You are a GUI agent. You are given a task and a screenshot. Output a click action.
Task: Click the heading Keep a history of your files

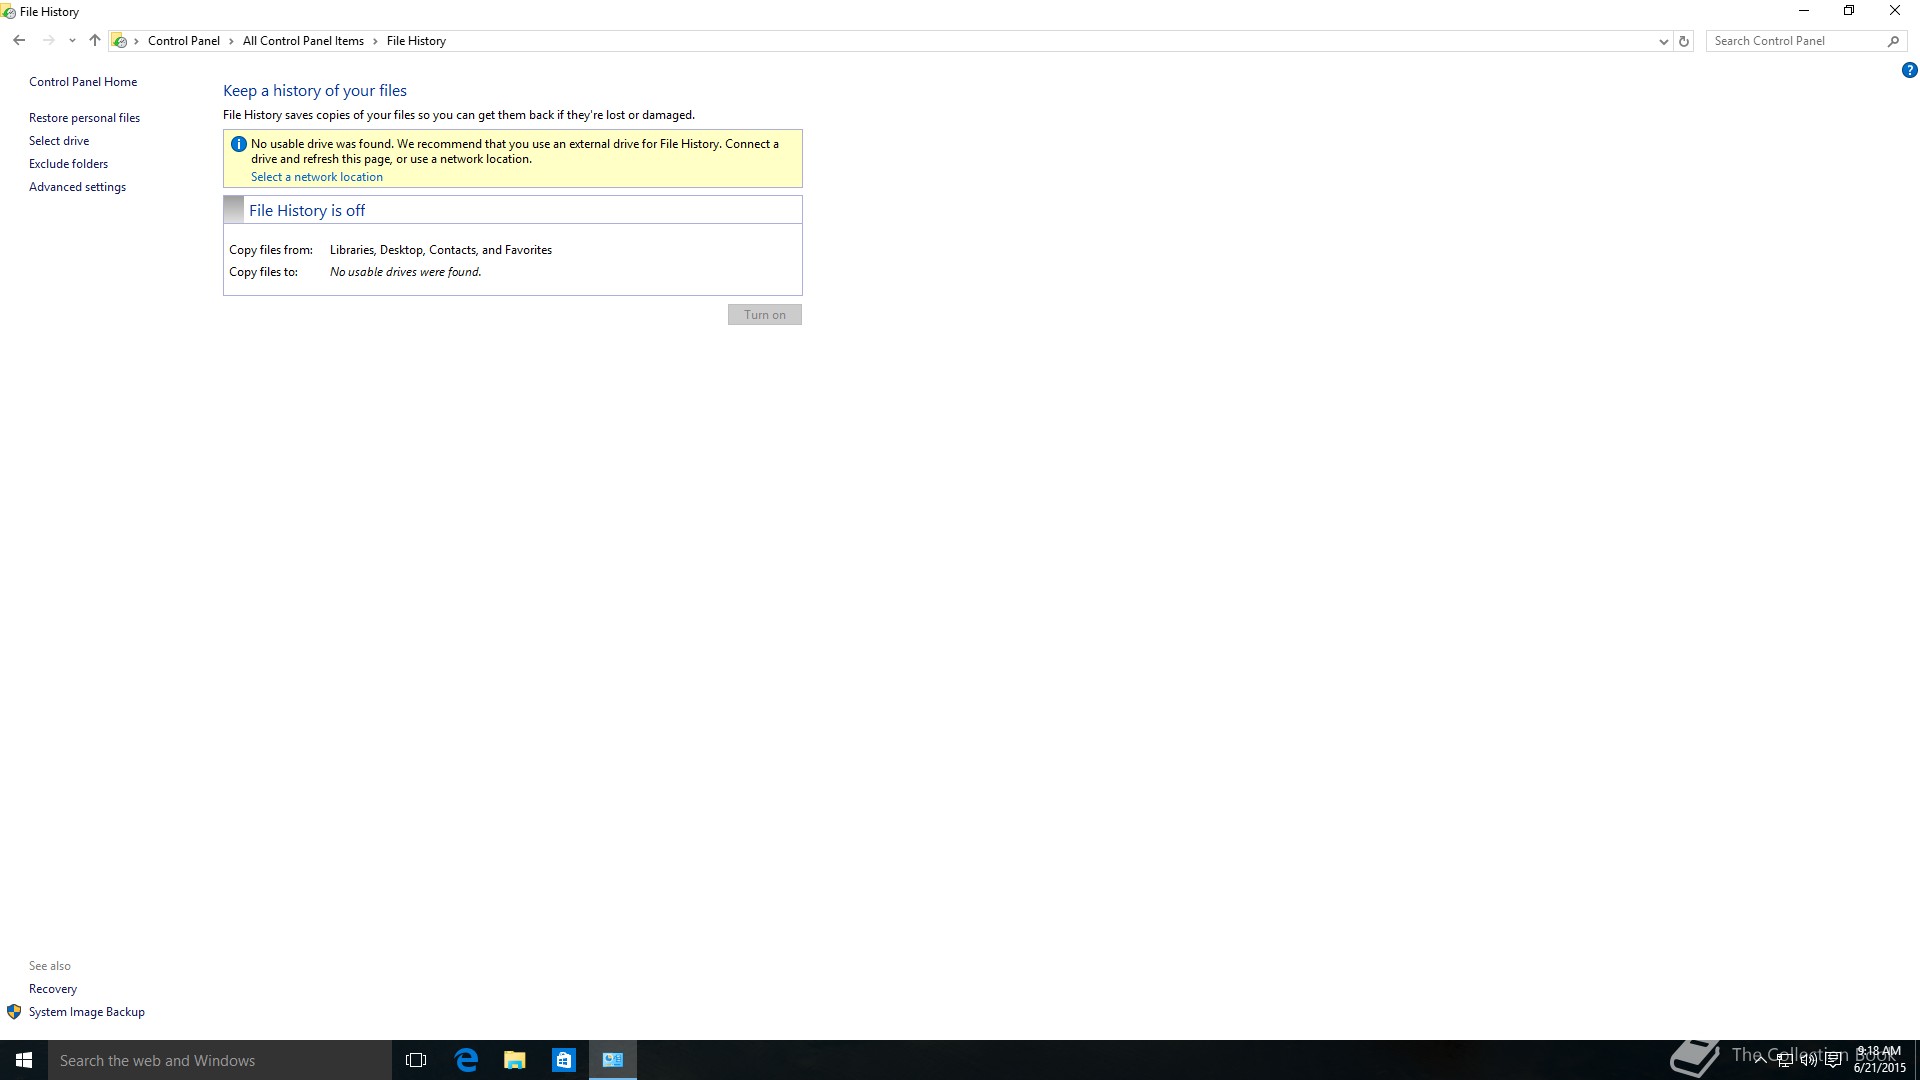tap(315, 91)
